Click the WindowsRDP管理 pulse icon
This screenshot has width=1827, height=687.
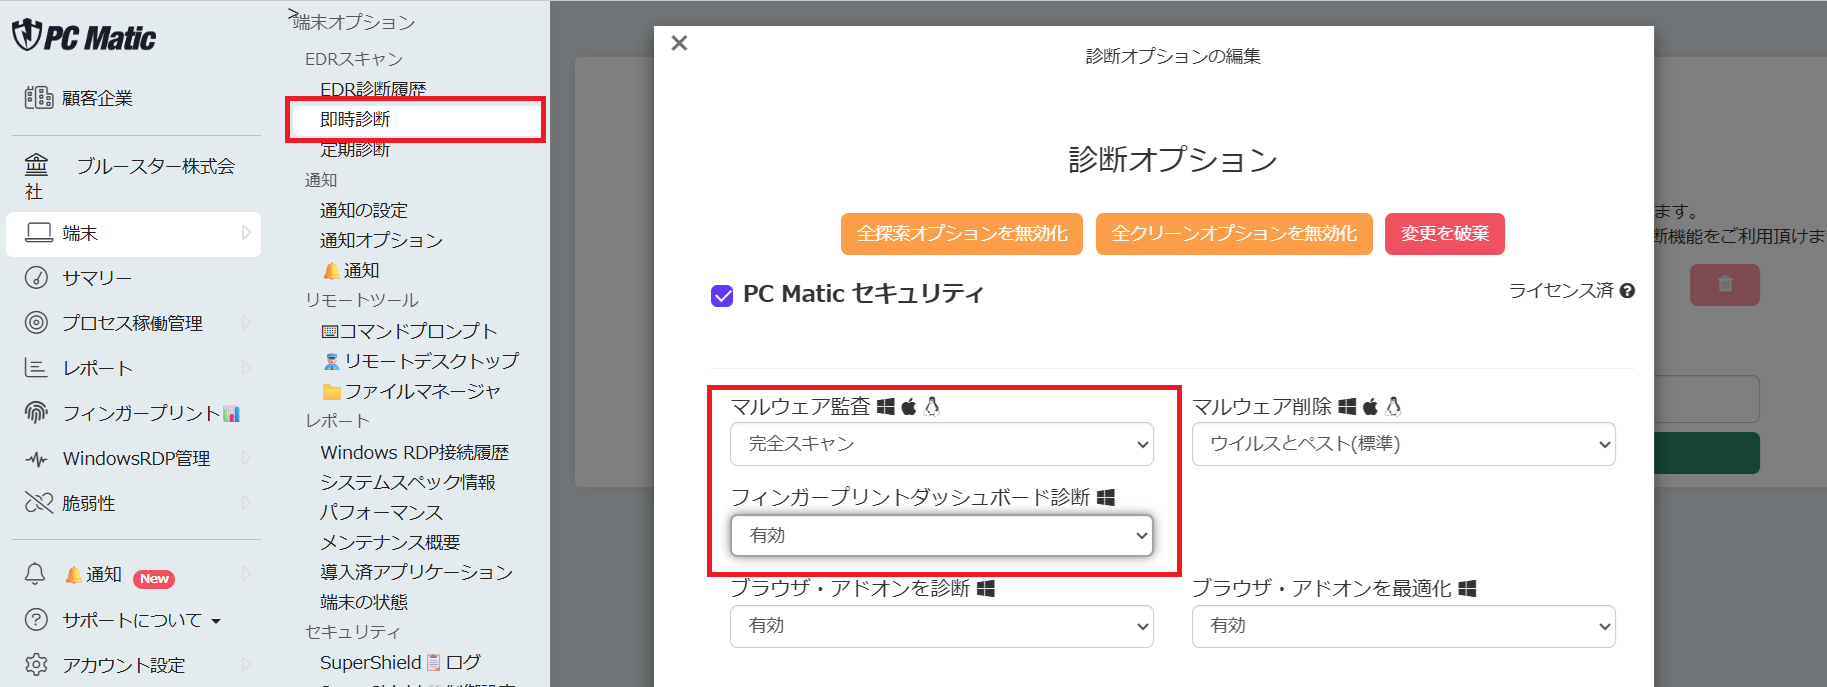coord(37,459)
